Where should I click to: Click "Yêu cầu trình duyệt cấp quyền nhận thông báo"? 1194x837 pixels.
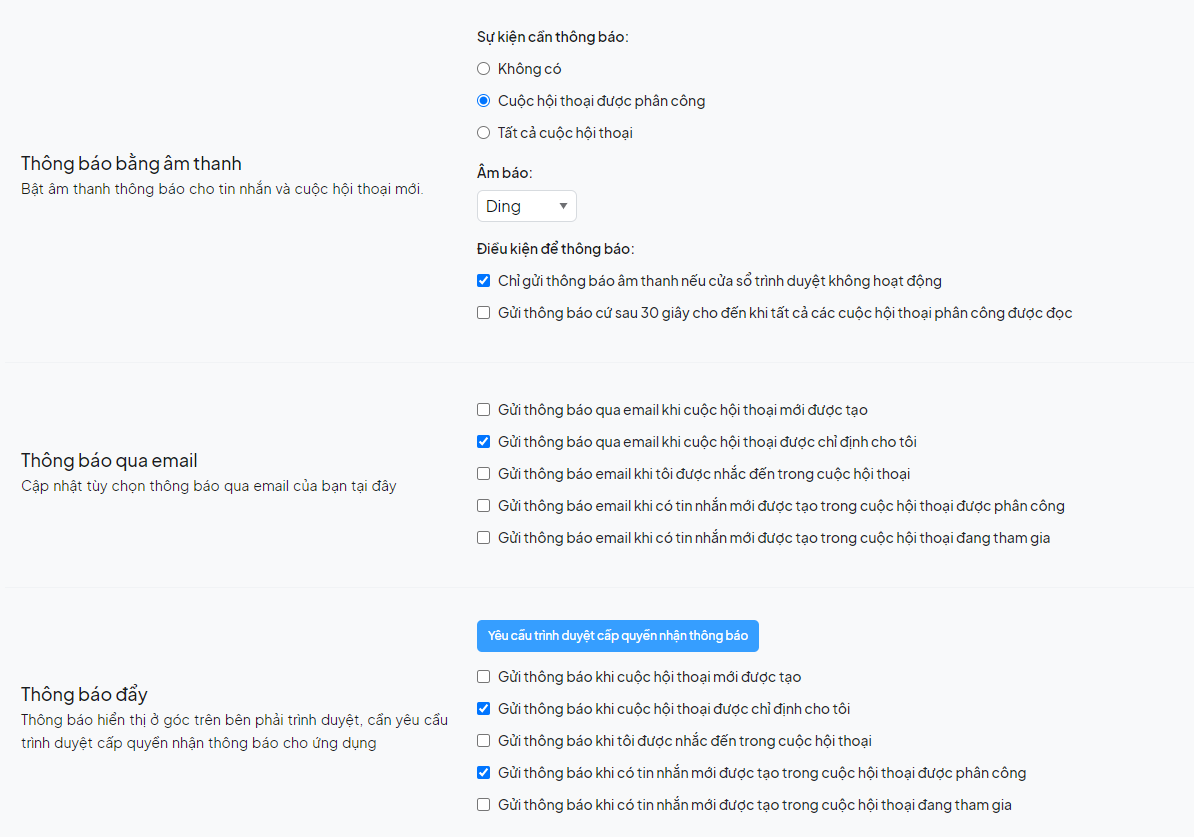coord(618,636)
